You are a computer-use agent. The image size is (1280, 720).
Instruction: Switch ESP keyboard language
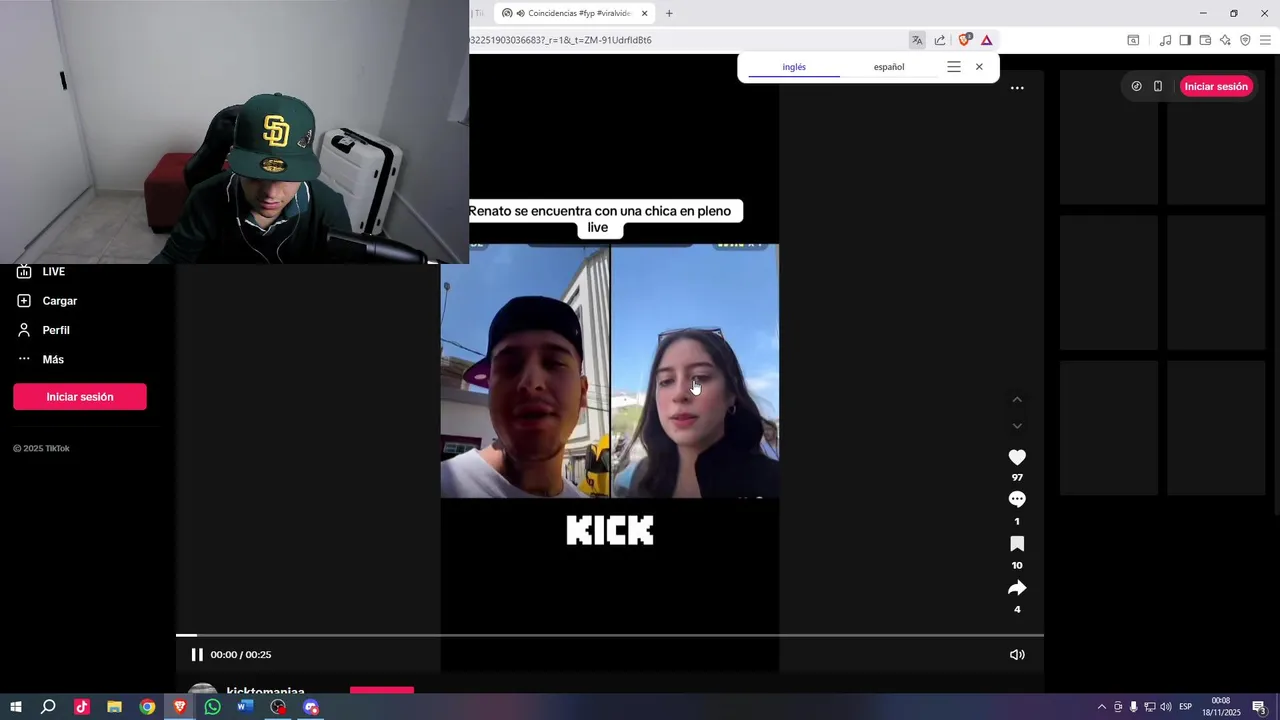1186,707
